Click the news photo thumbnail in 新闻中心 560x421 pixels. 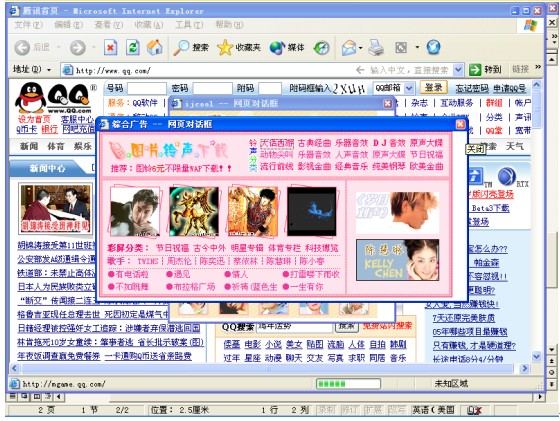coord(55,208)
